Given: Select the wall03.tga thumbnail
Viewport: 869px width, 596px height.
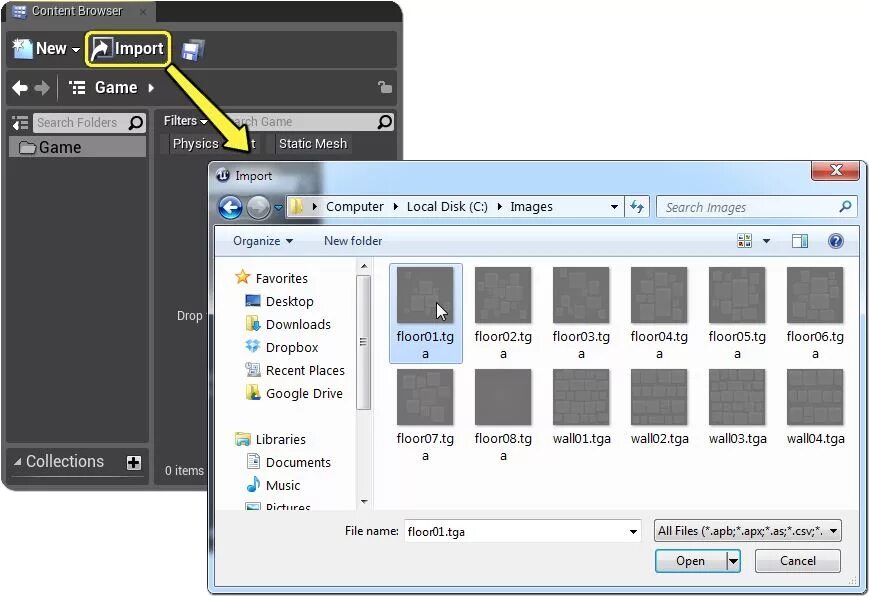Looking at the screenshot, I should 737,397.
